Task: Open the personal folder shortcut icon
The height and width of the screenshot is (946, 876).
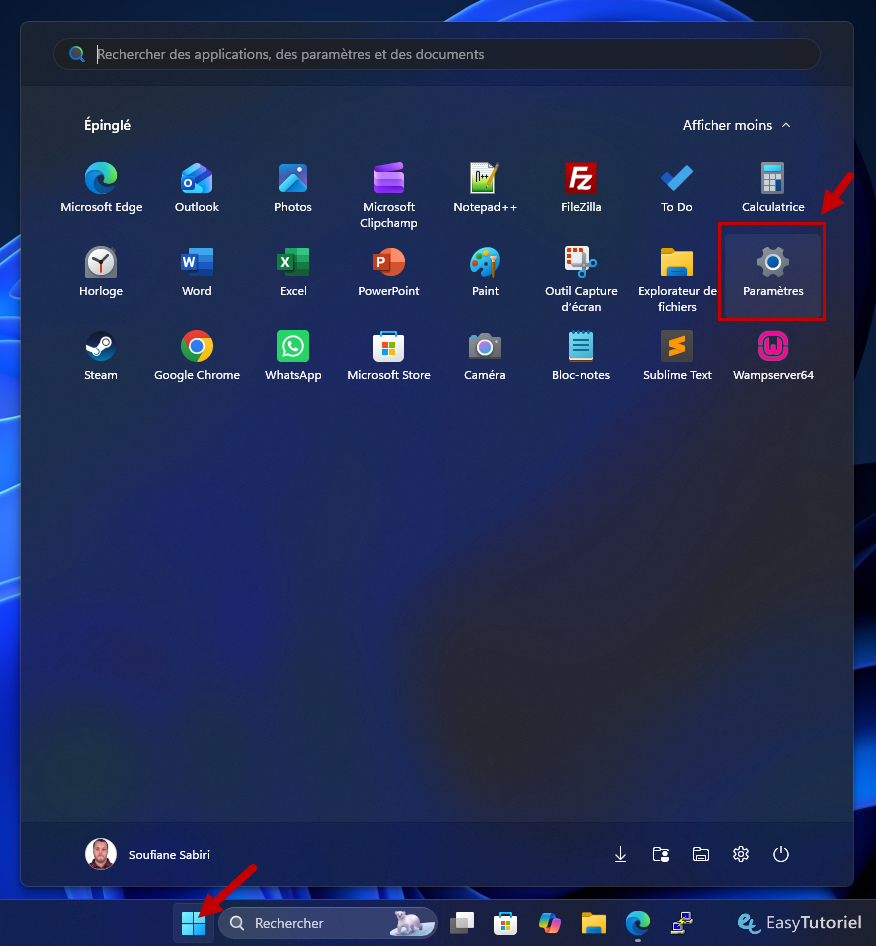Action: [x=661, y=854]
